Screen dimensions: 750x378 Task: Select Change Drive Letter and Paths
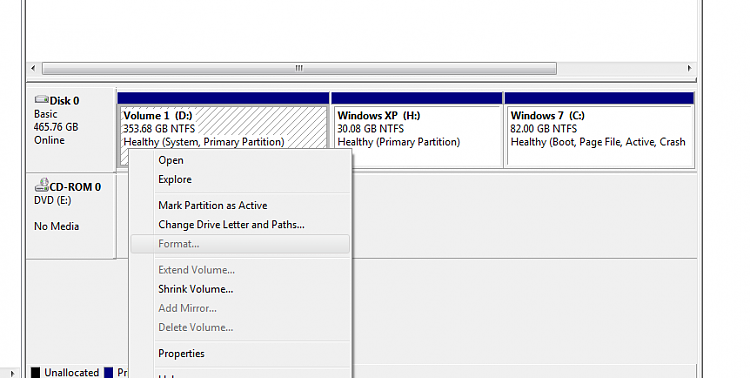point(232,224)
